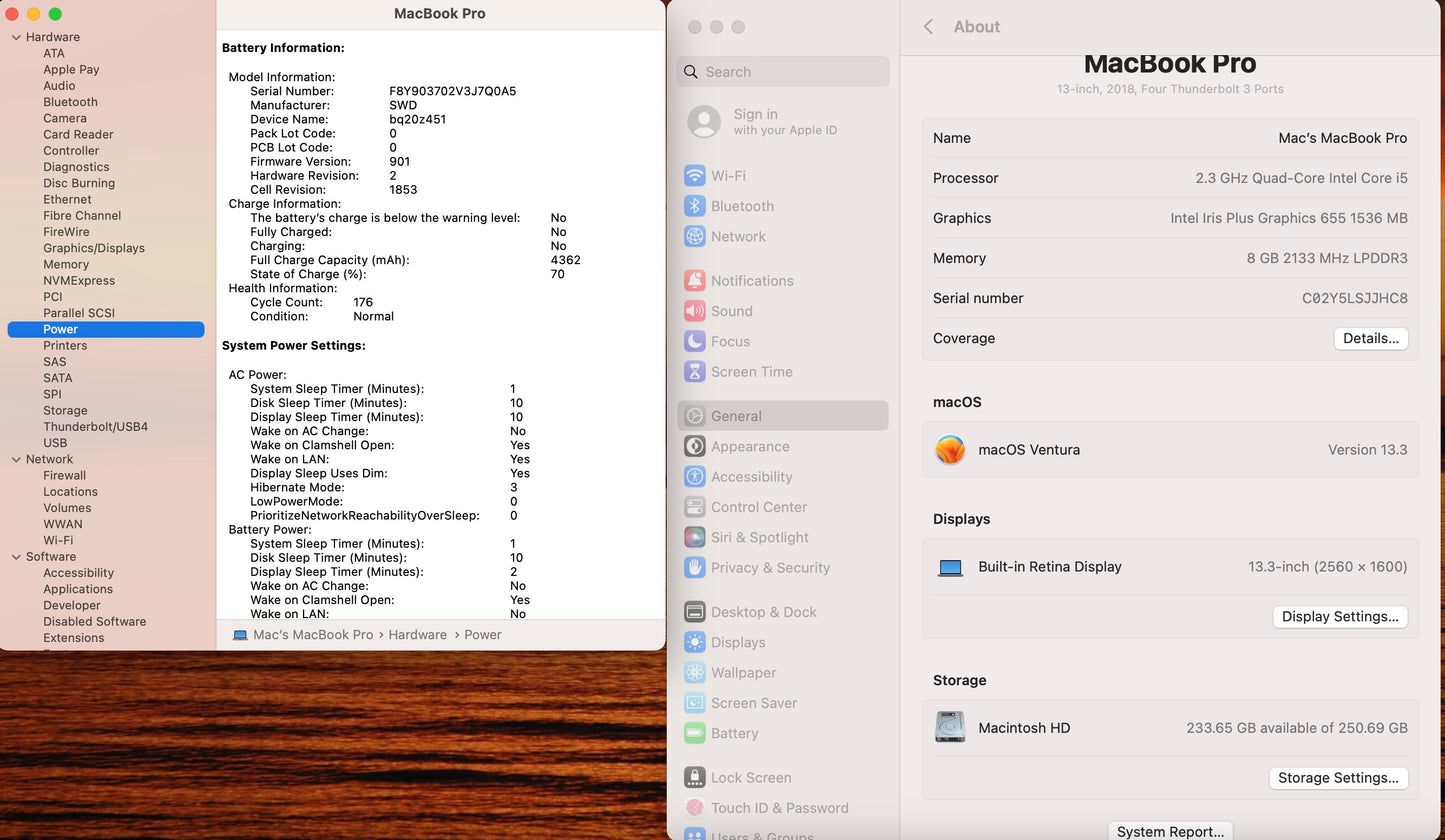1445x840 pixels.
Task: Click the Macintosh HD drive icon
Action: [x=950, y=727]
